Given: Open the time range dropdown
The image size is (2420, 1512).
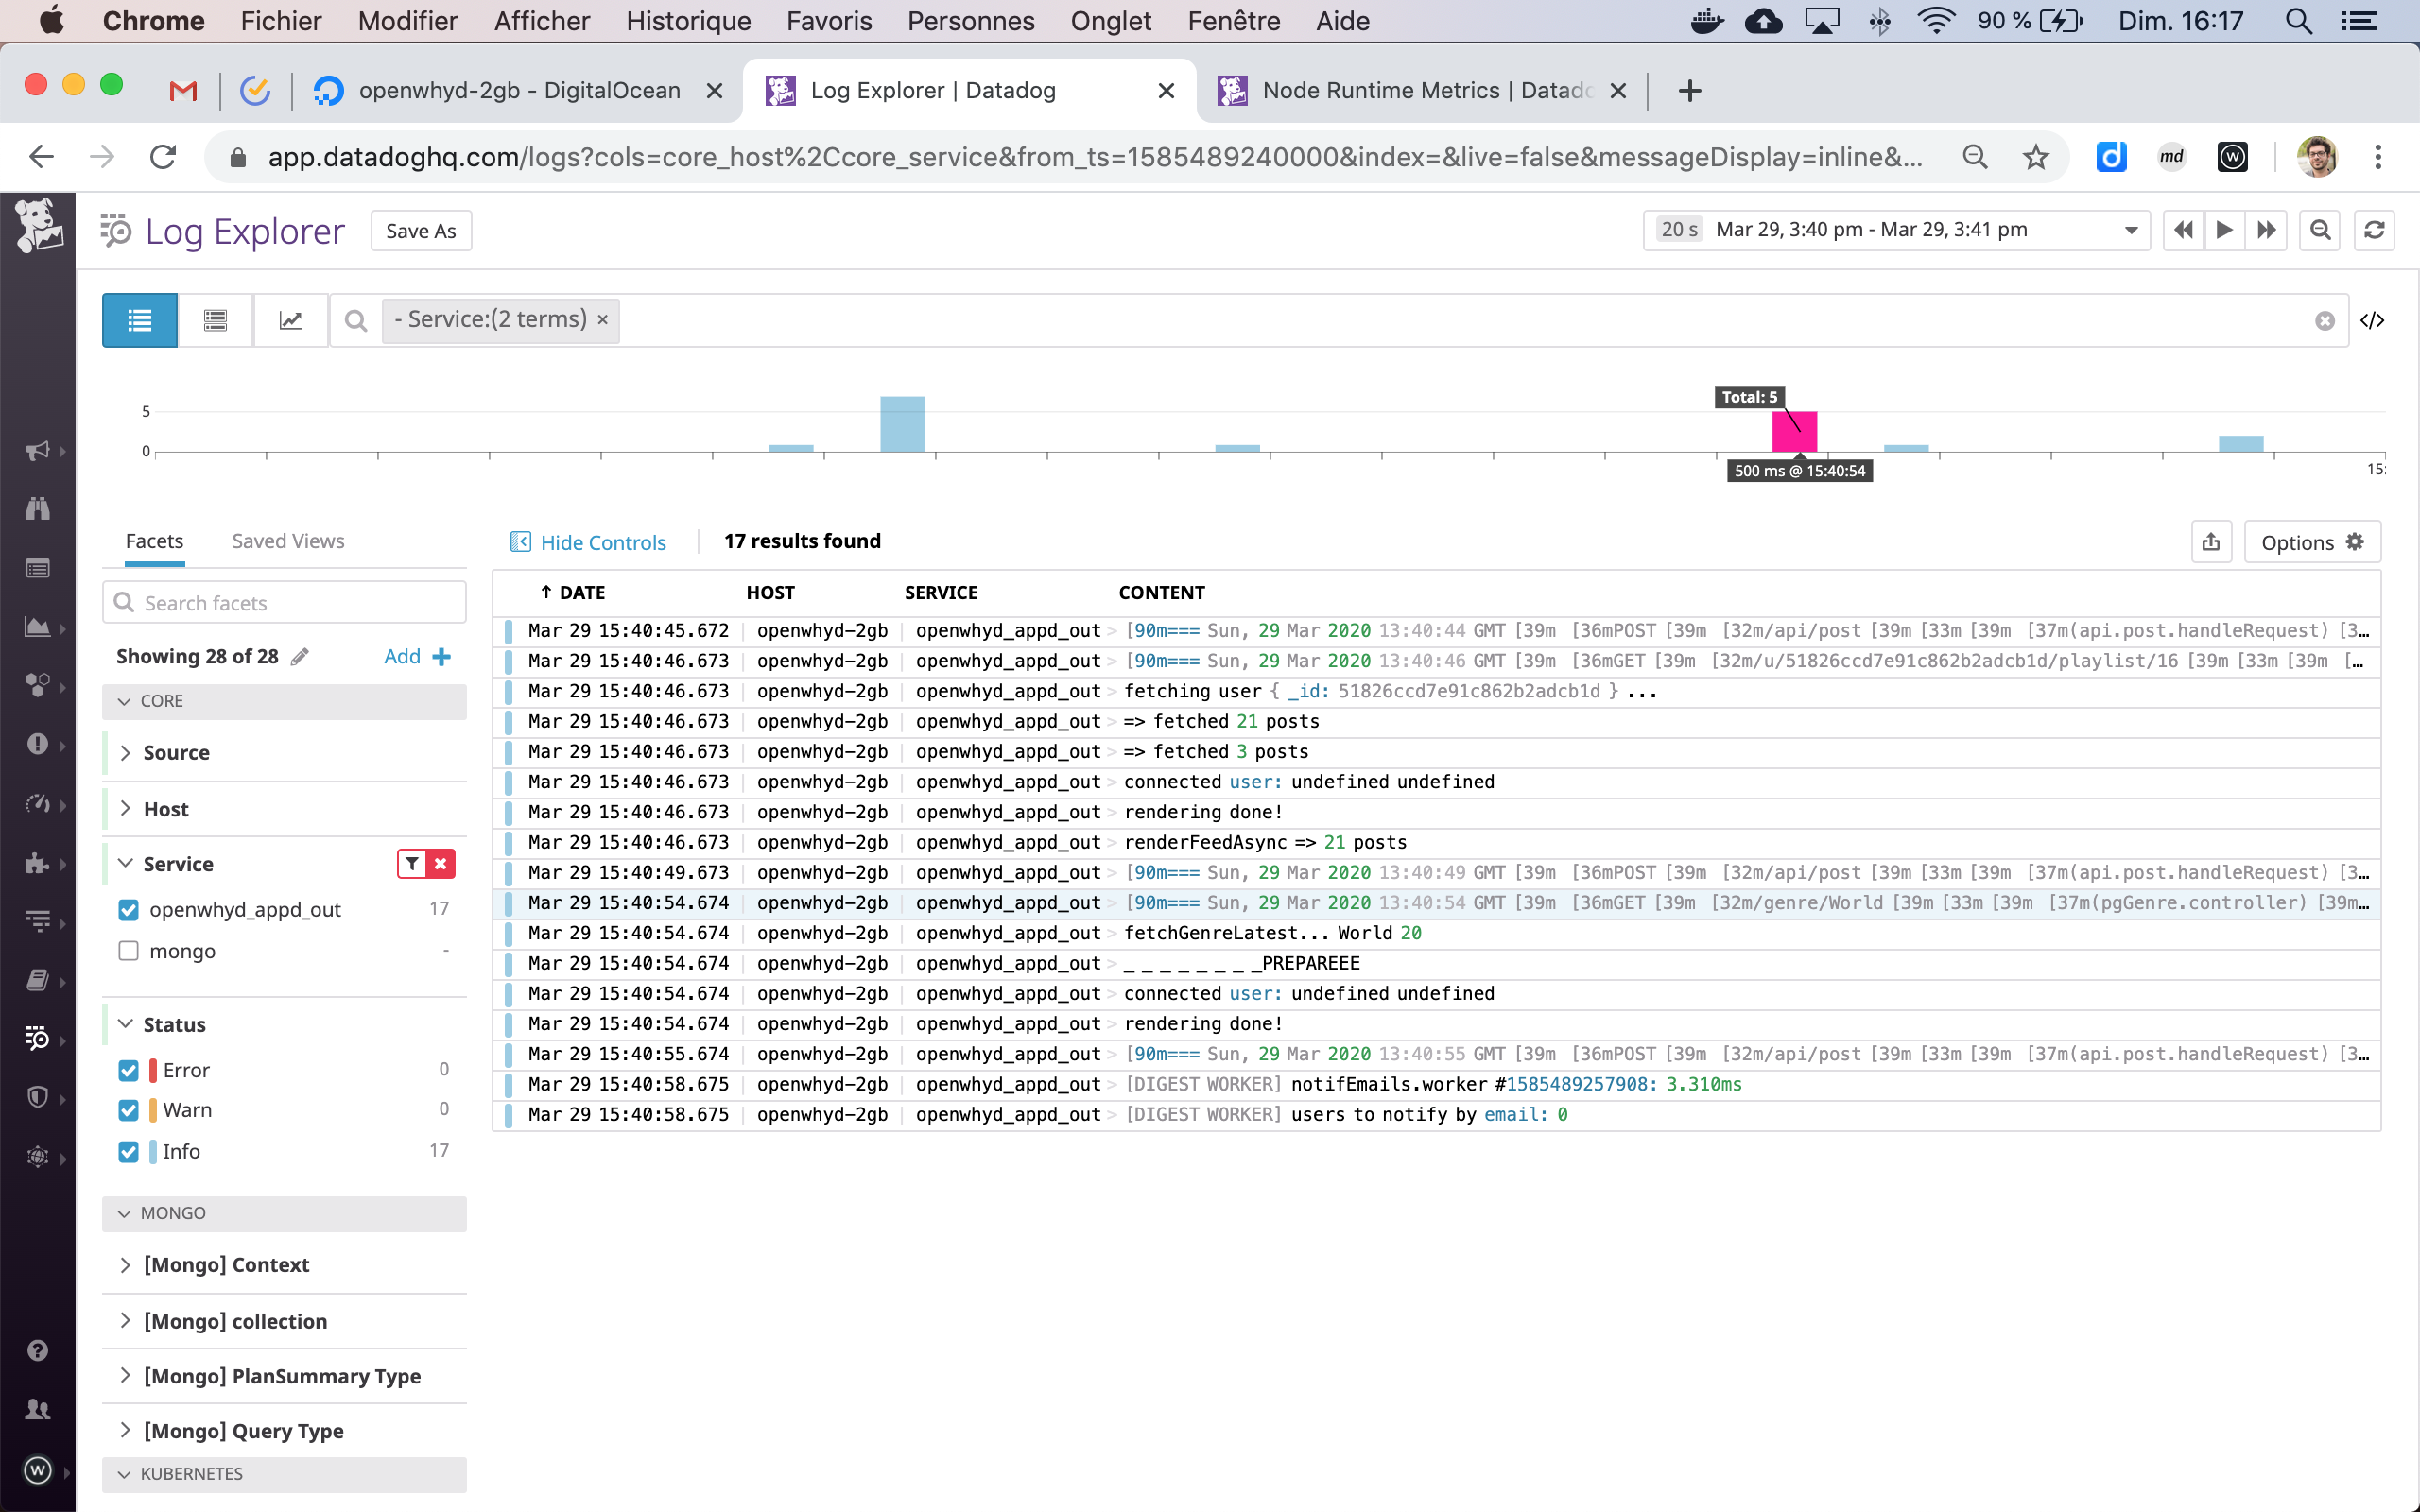Looking at the screenshot, I should tap(2130, 230).
